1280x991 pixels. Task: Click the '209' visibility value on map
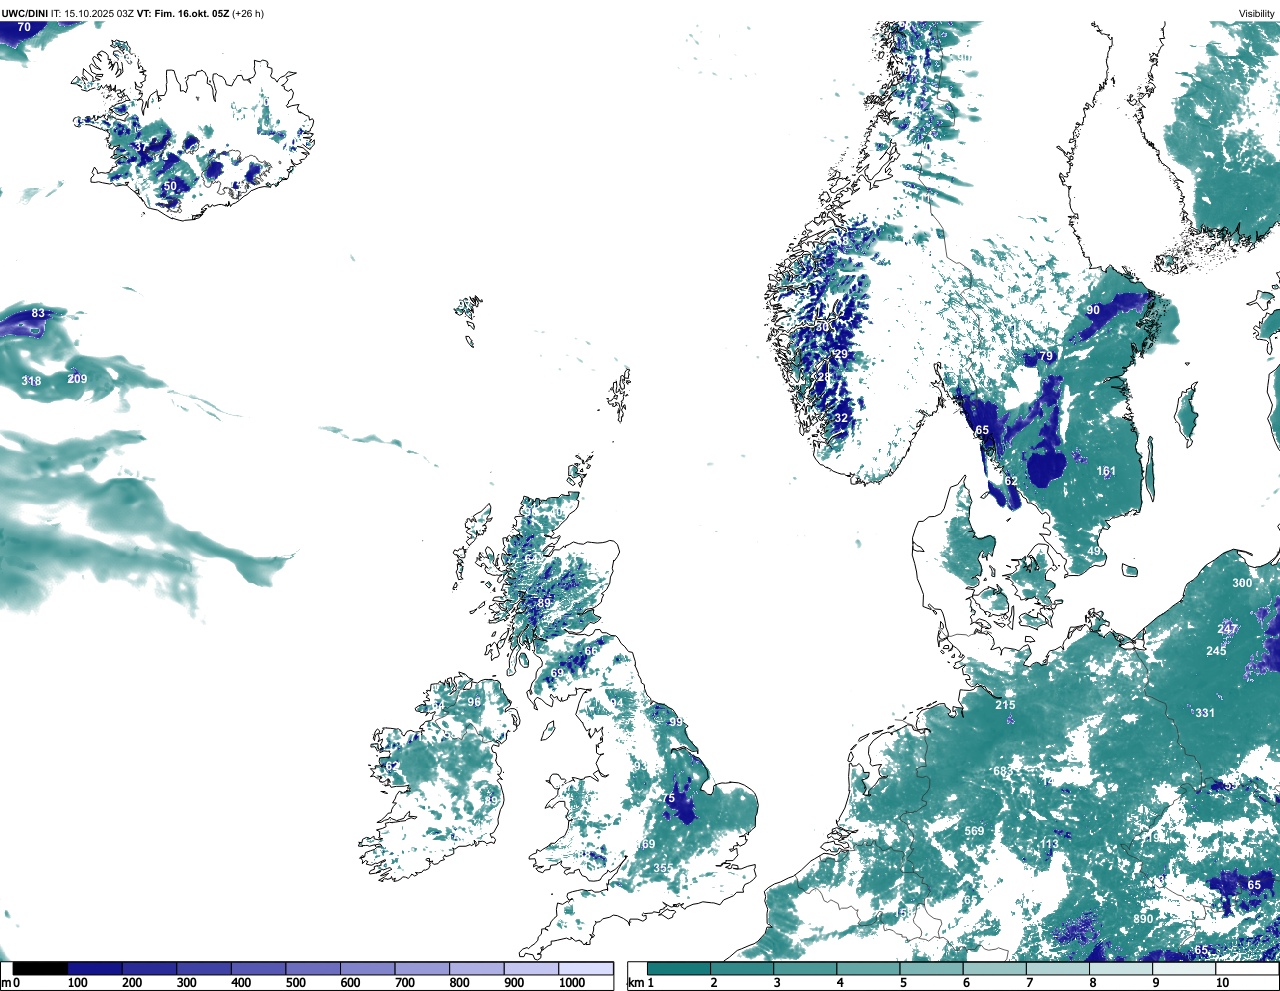tap(77, 379)
